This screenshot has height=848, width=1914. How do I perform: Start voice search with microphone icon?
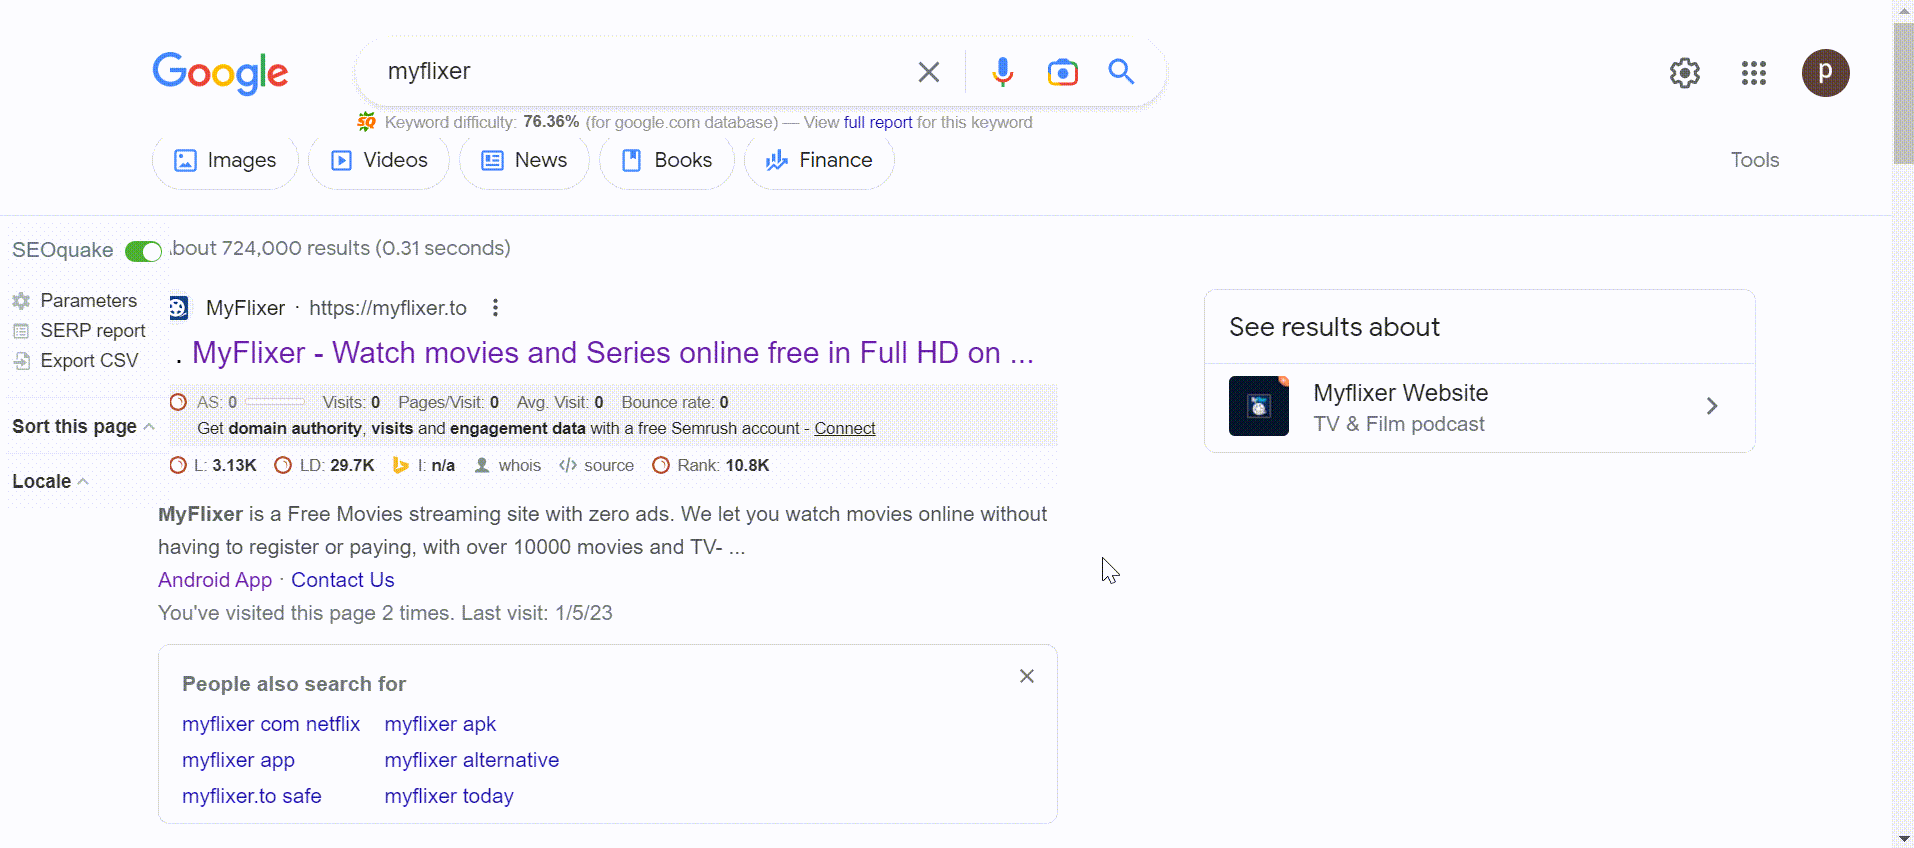coord(1002,72)
